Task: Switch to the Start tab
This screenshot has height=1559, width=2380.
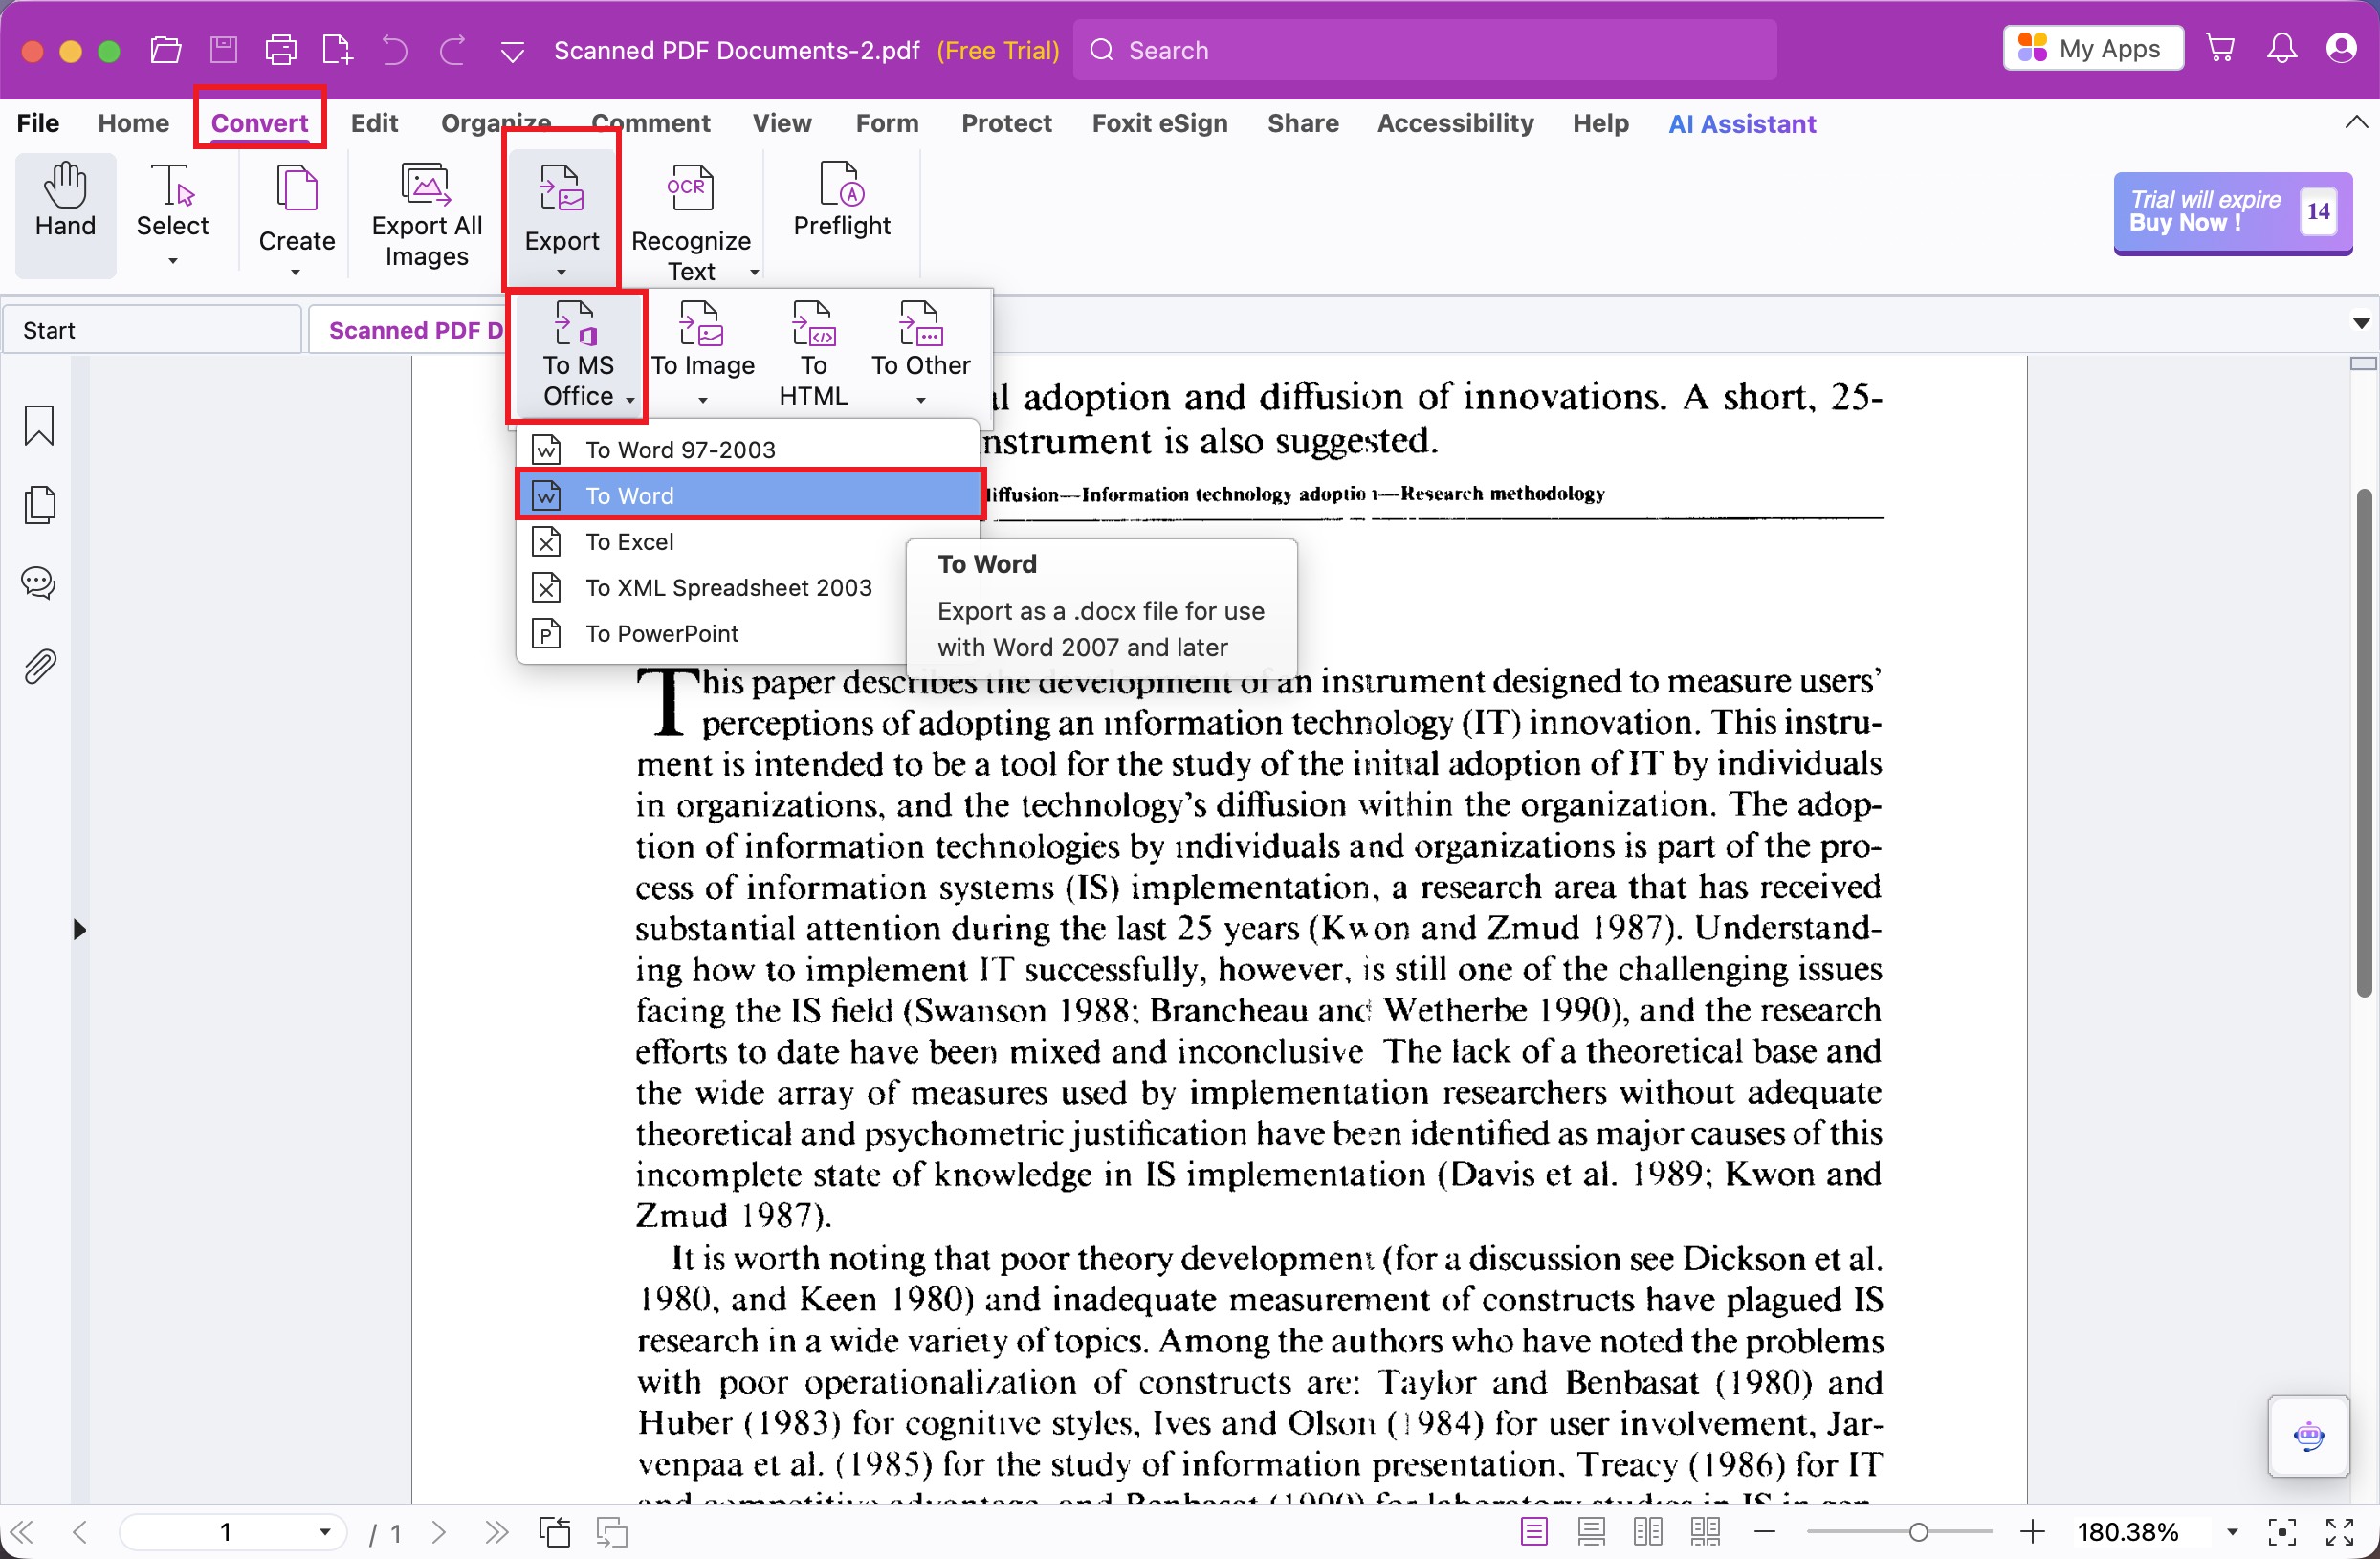Action: (x=152, y=330)
